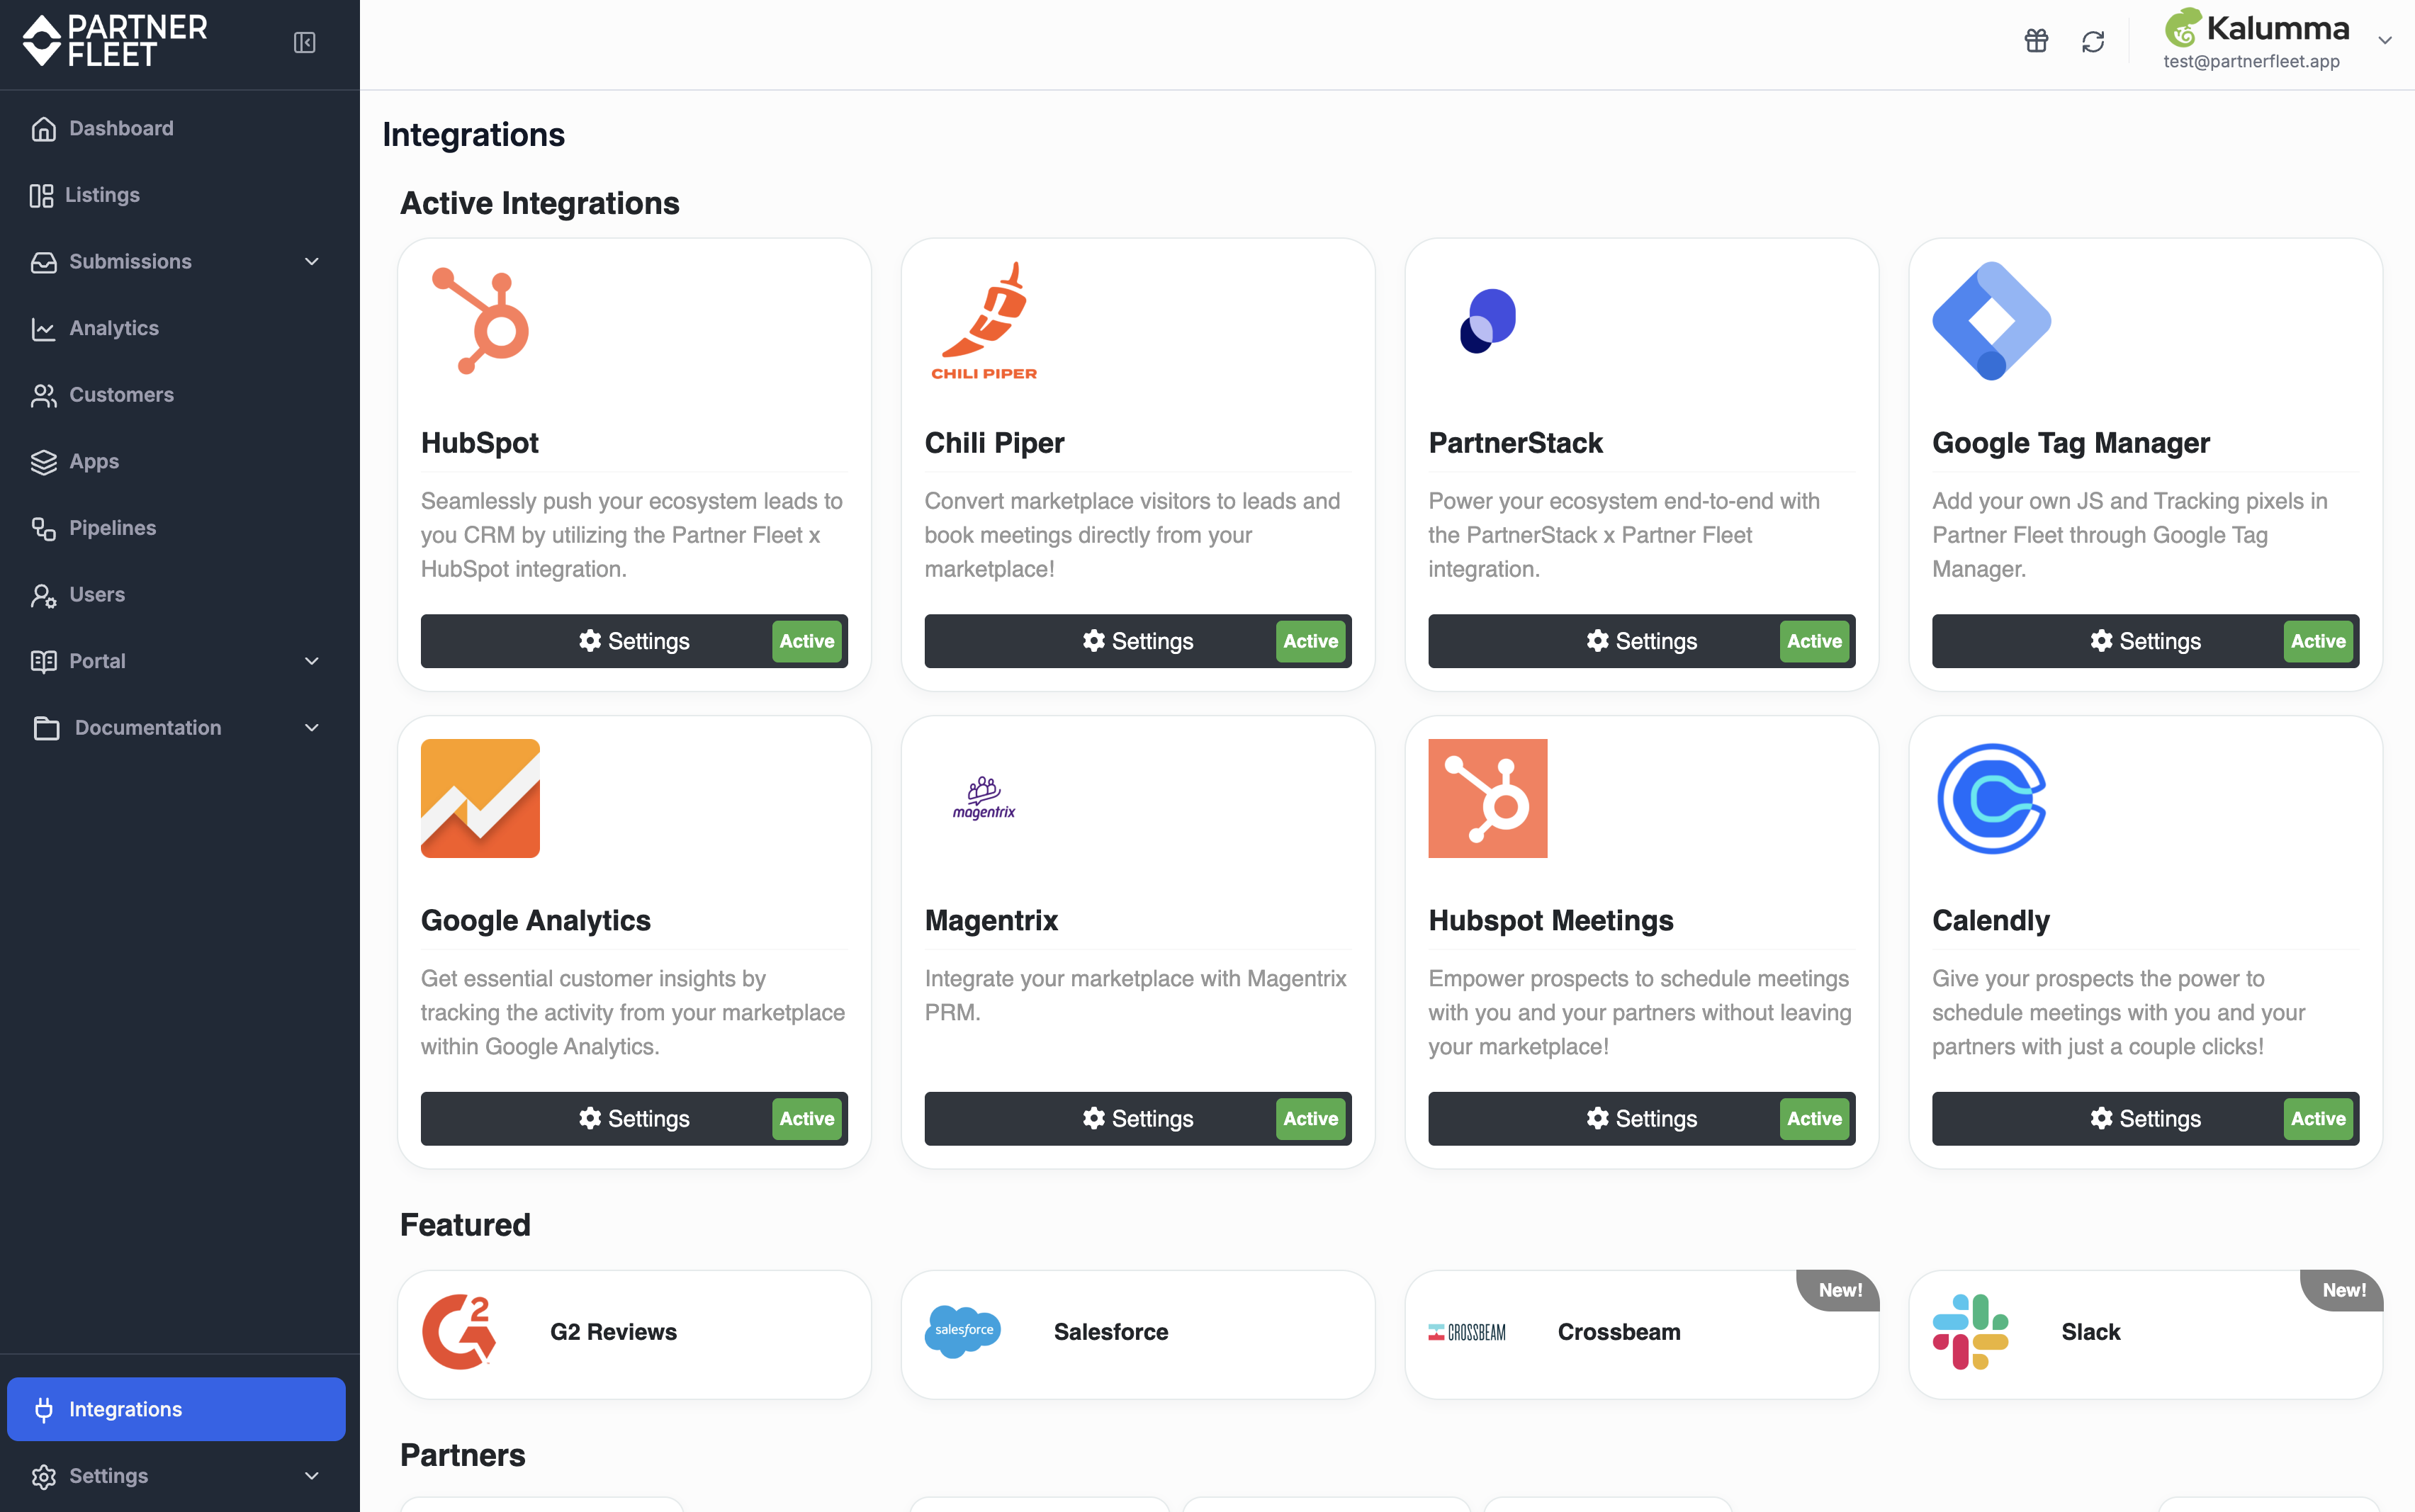Image resolution: width=2415 pixels, height=1512 pixels.
Task: Click the Users person-gear icon
Action: point(43,595)
